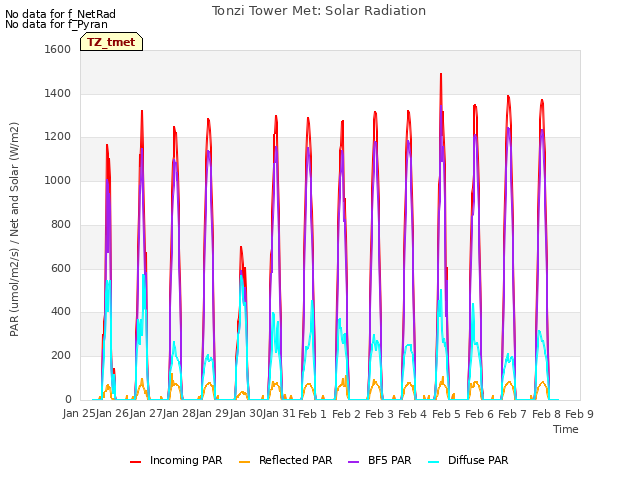Image resolution: width=640 pixels, height=480 pixels.
Task: Click the Jan 28 x-axis date label
Action: 179,414
